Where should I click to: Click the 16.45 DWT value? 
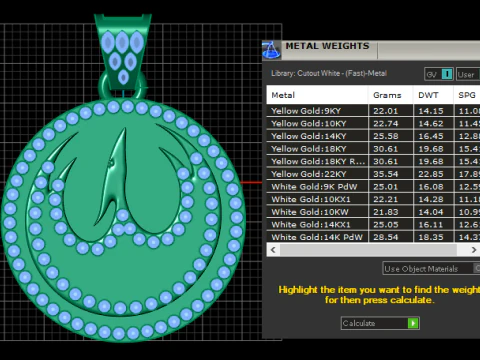[431, 136]
